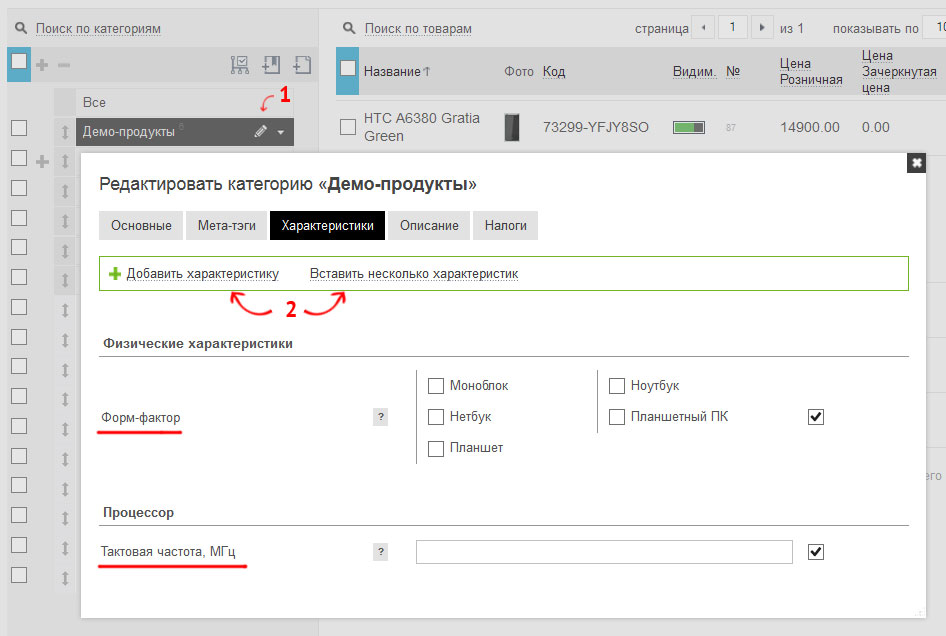Image resolution: width=946 pixels, height=636 pixels.
Task: Go to the next product page arrow
Action: [x=762, y=27]
